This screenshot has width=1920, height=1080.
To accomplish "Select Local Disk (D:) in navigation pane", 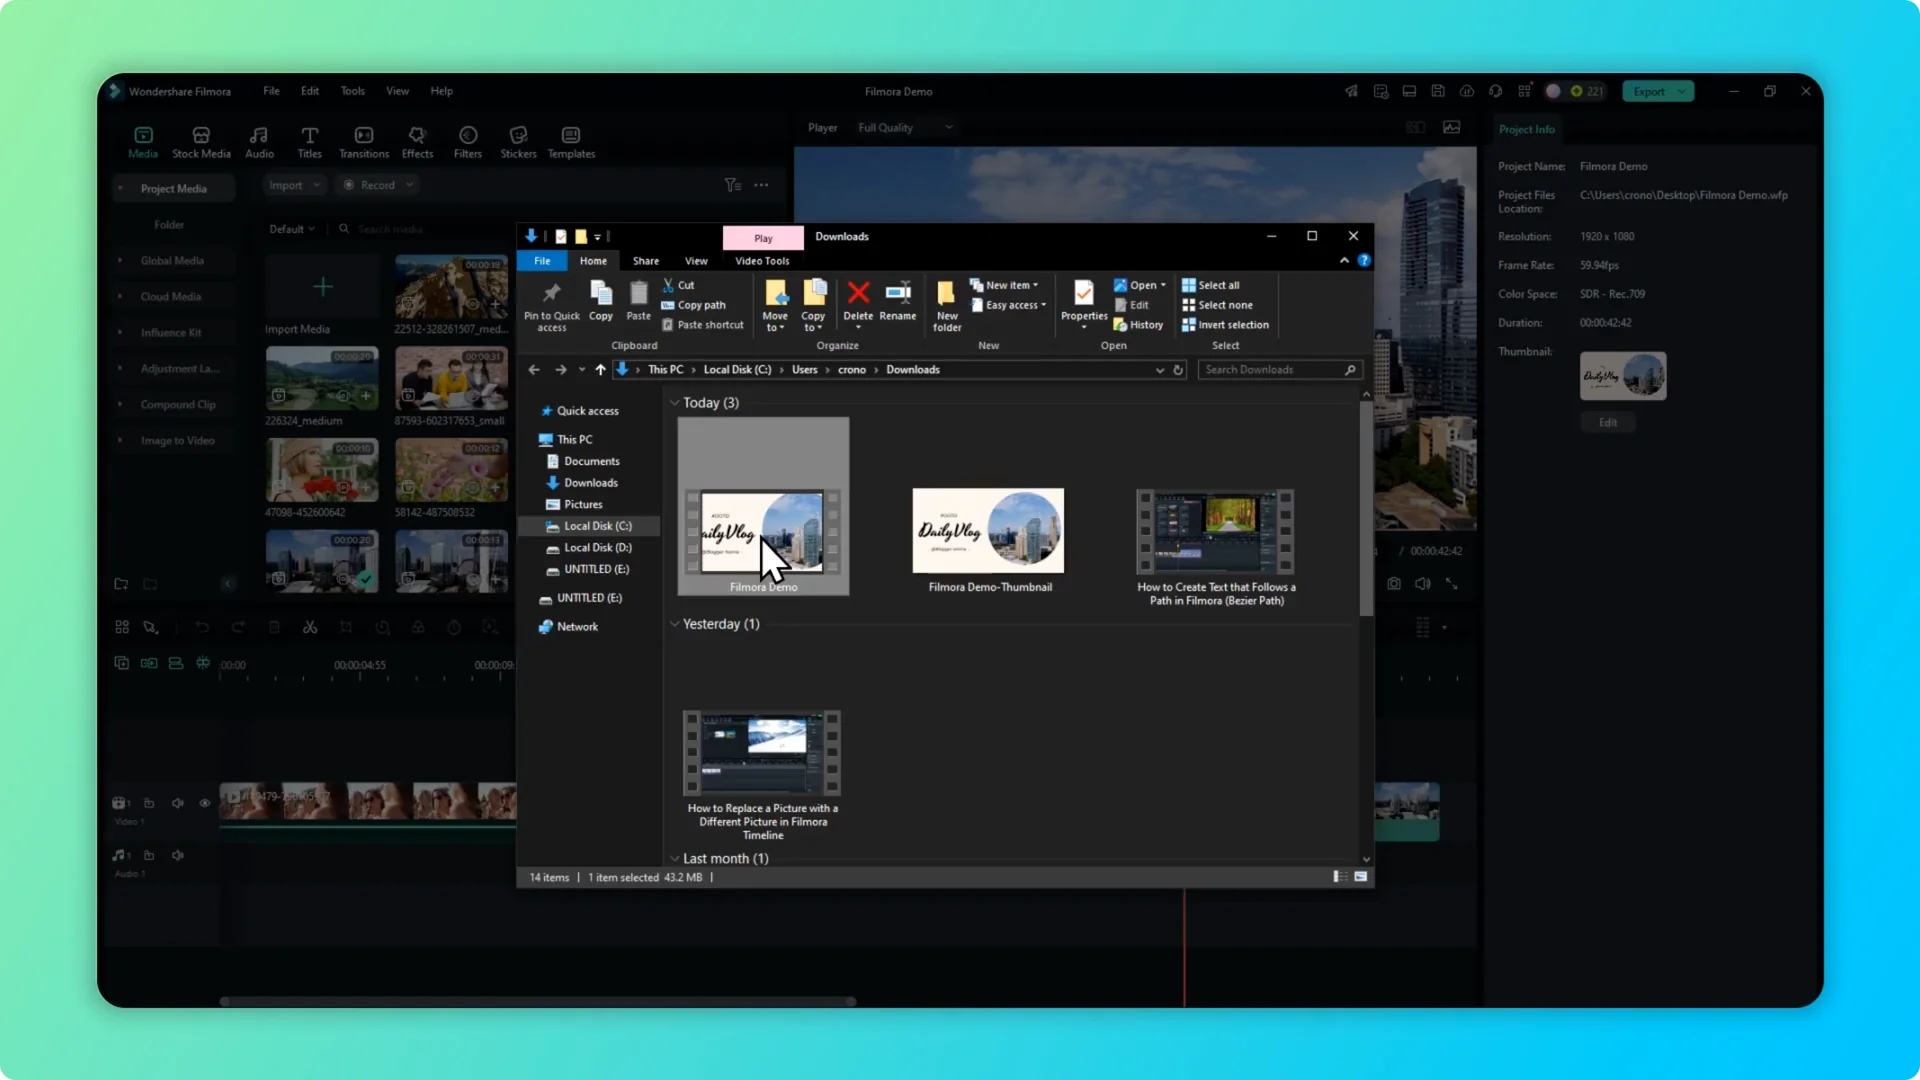I will click(597, 548).
